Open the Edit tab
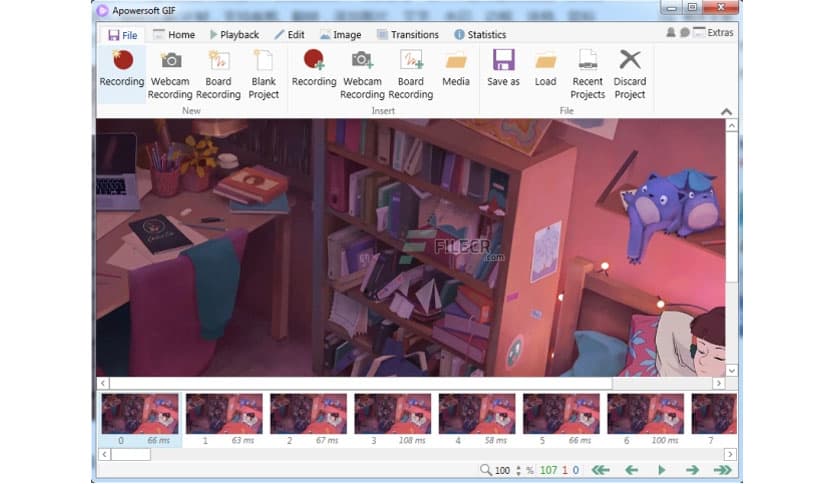The image size is (836, 484). (x=290, y=35)
